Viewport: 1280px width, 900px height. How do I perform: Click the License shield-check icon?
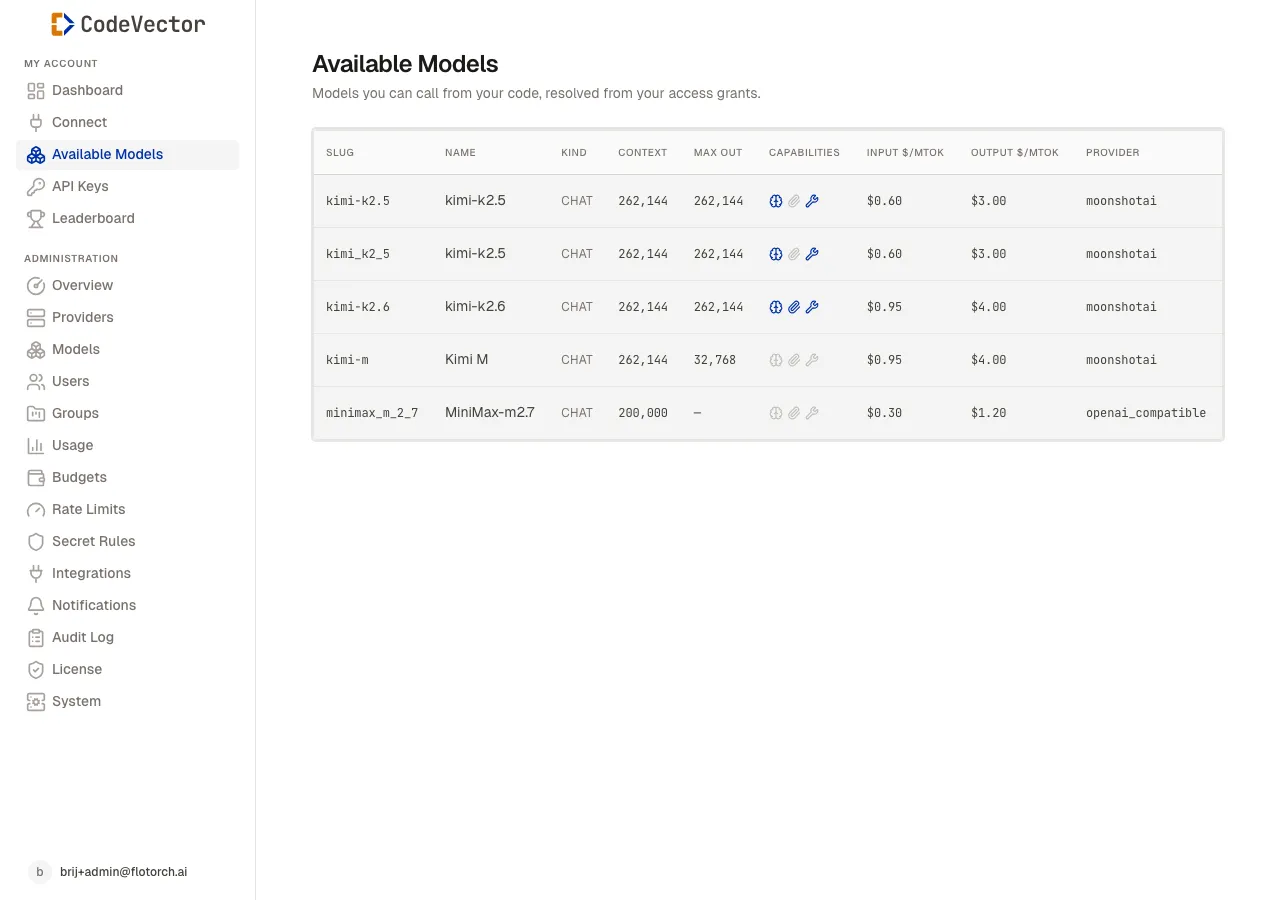pyautogui.click(x=36, y=670)
